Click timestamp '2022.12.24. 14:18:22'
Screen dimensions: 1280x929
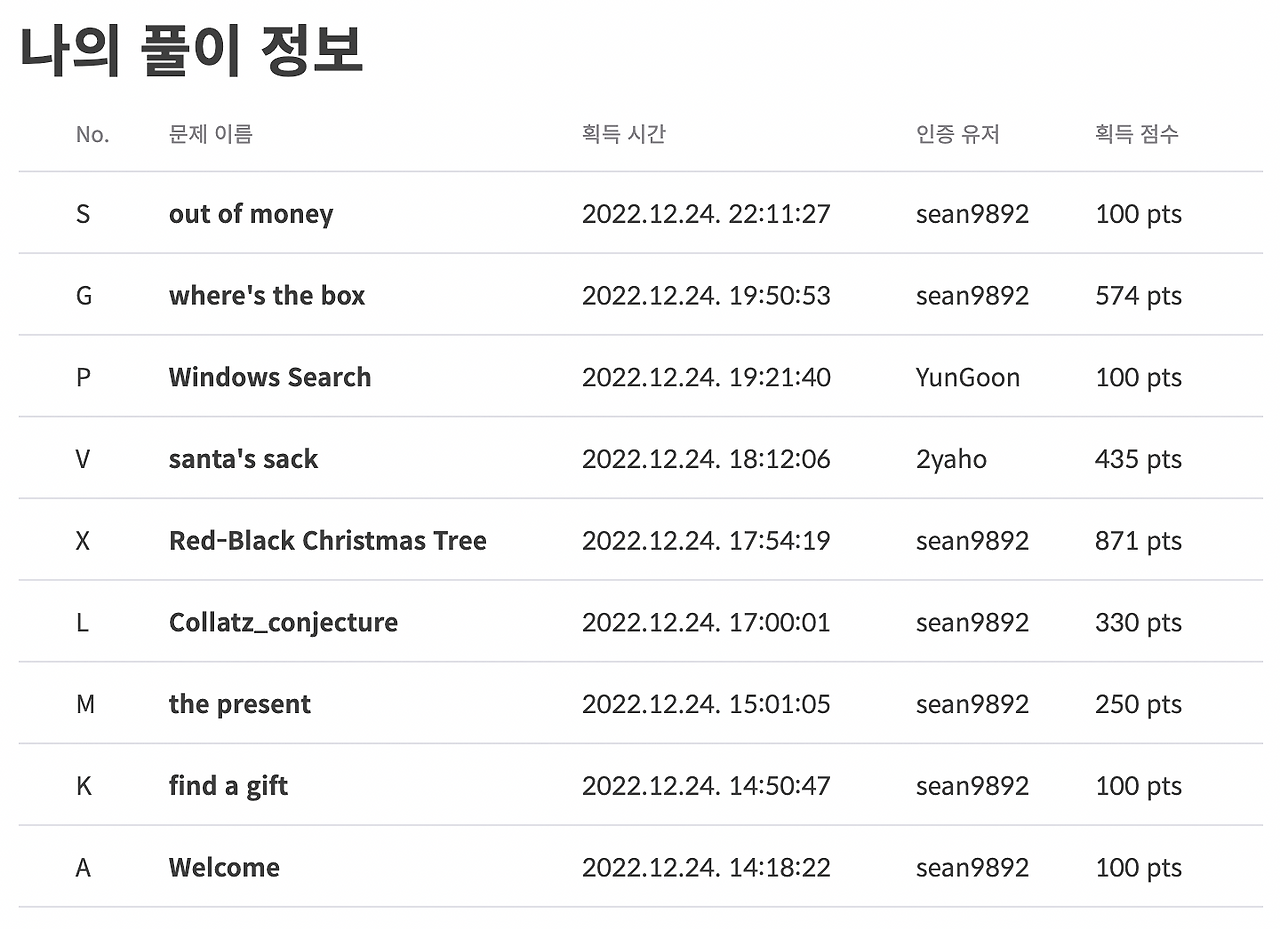click(x=706, y=867)
